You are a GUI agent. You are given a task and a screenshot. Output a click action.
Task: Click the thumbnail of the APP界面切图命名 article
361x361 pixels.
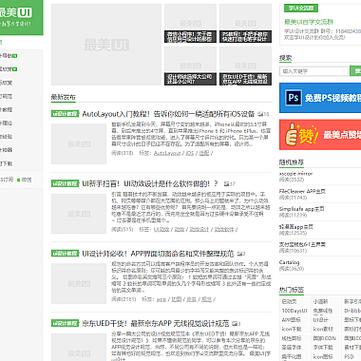coord(79,283)
